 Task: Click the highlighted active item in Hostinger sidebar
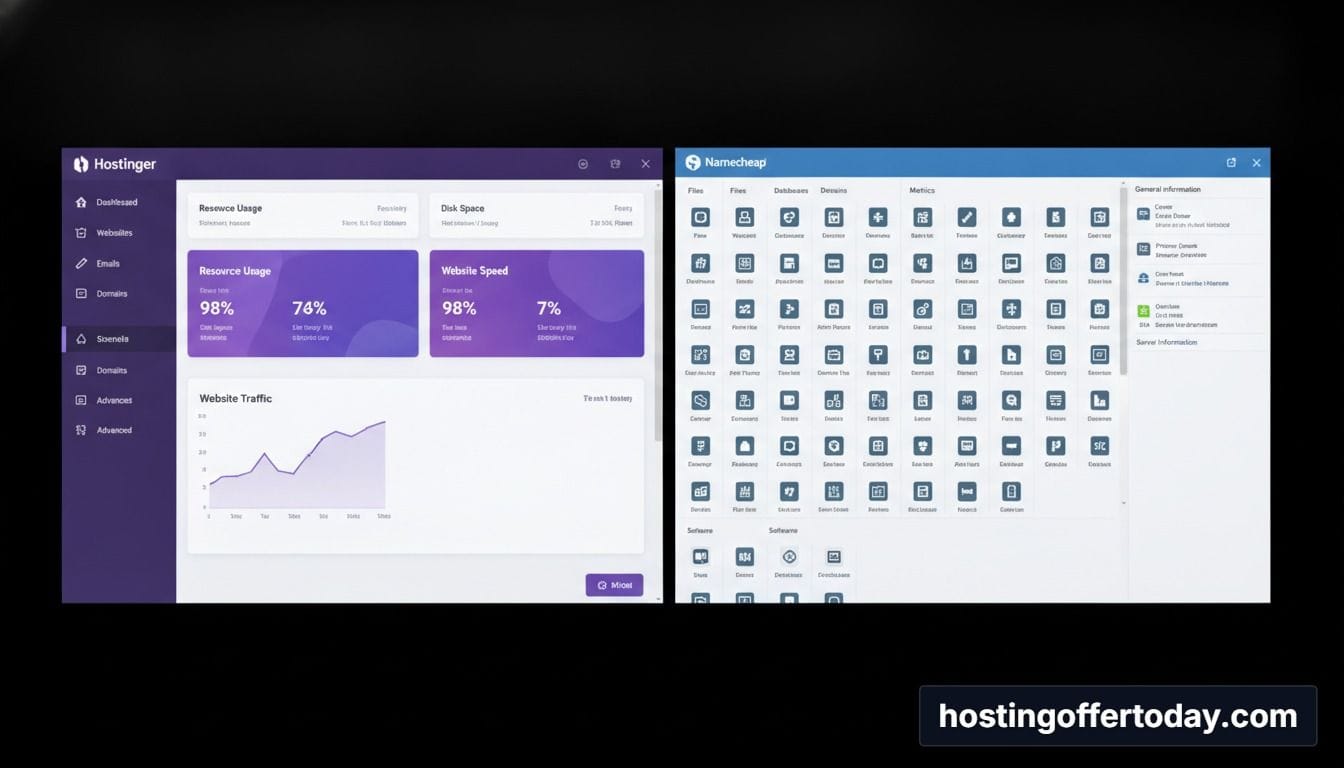point(119,339)
